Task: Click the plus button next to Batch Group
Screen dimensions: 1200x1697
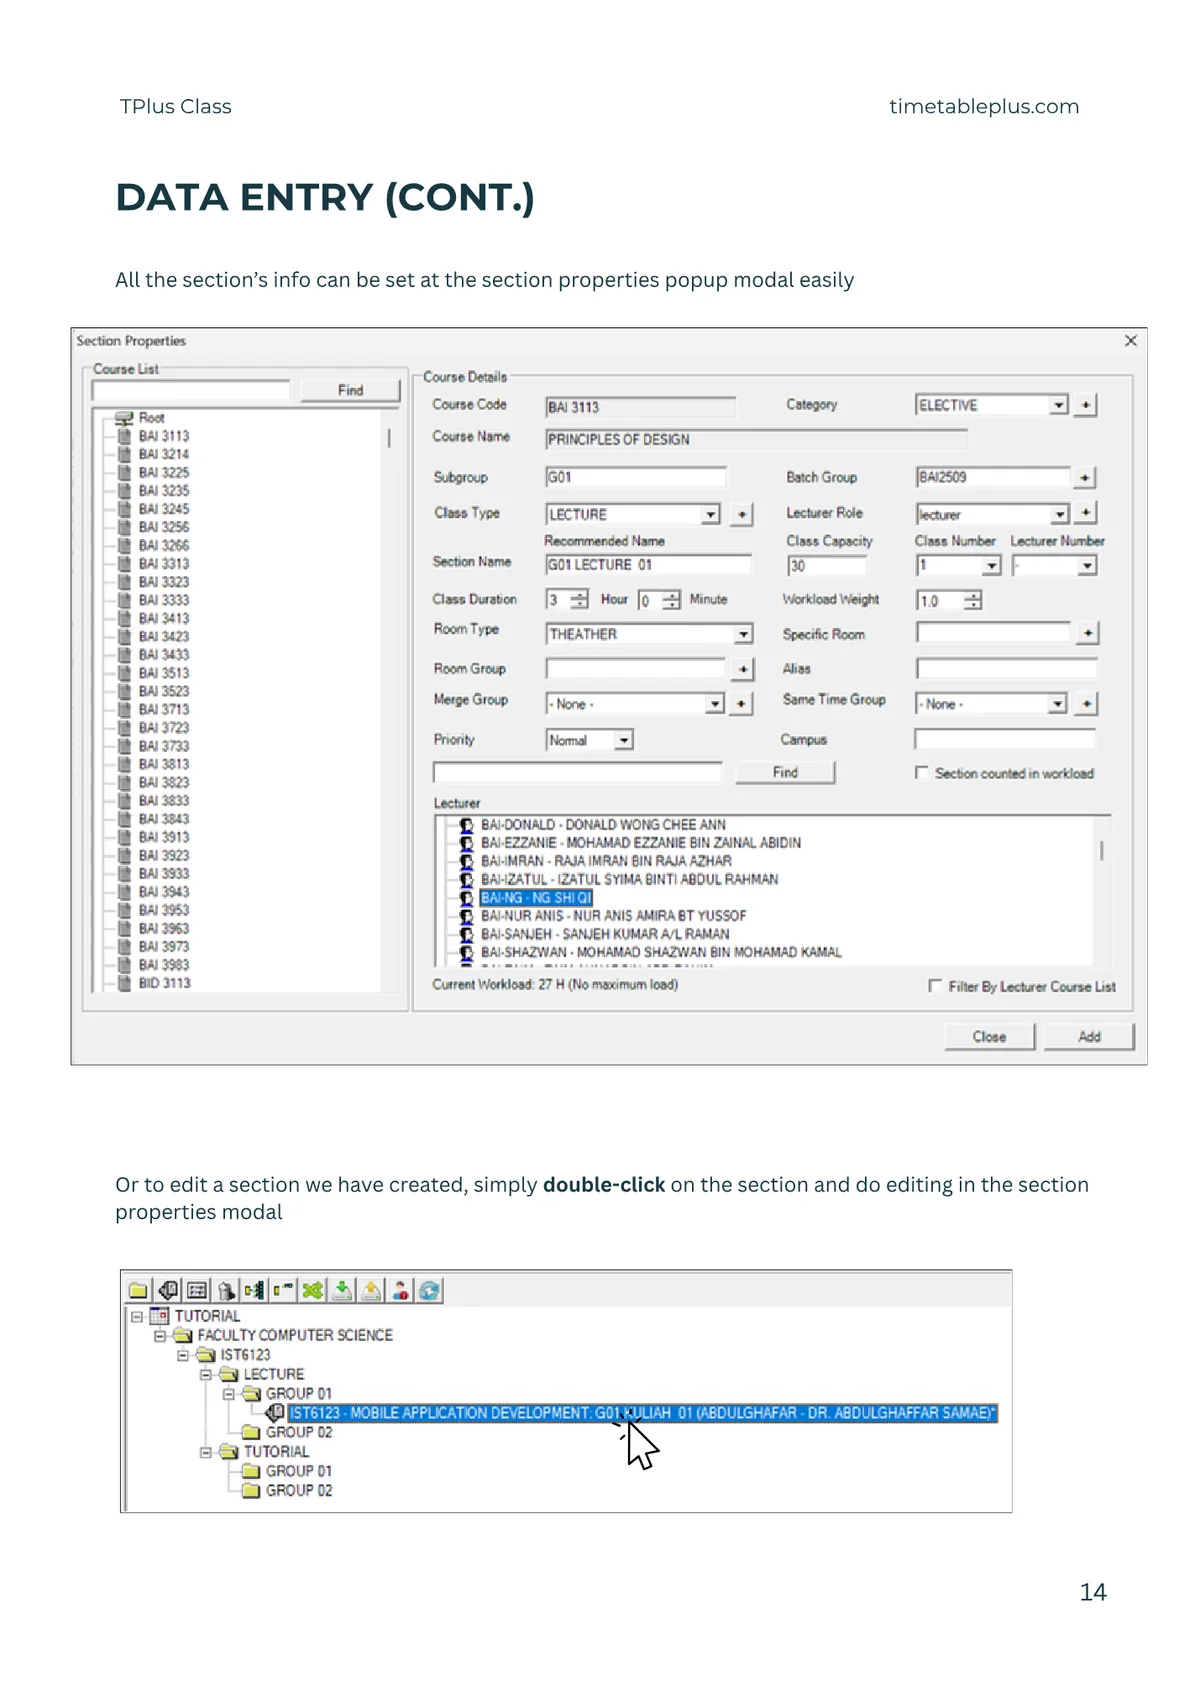Action: pyautogui.click(x=1086, y=478)
